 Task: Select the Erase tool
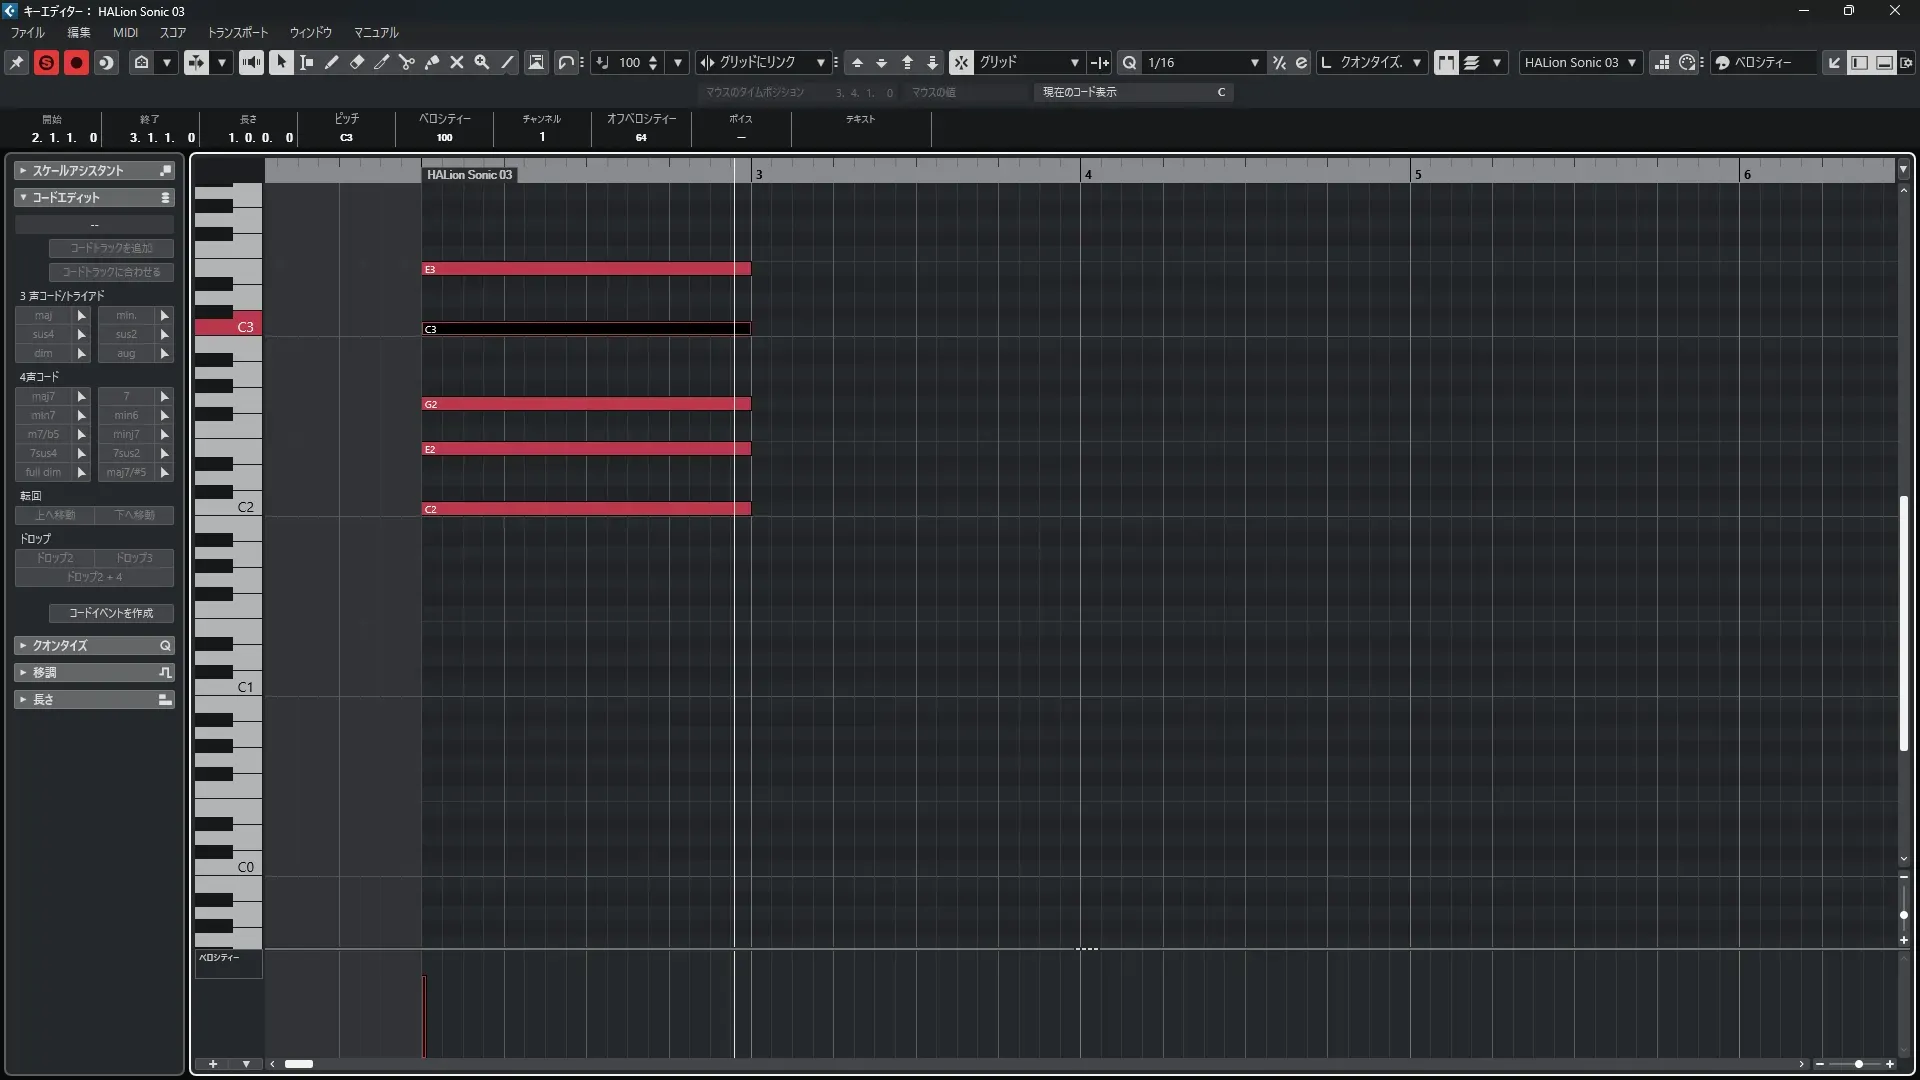point(357,62)
